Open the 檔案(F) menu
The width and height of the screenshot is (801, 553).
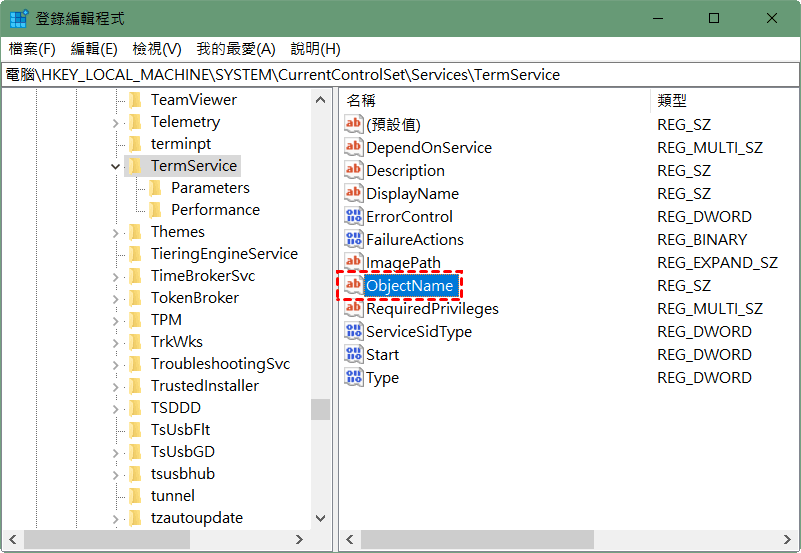[32, 49]
